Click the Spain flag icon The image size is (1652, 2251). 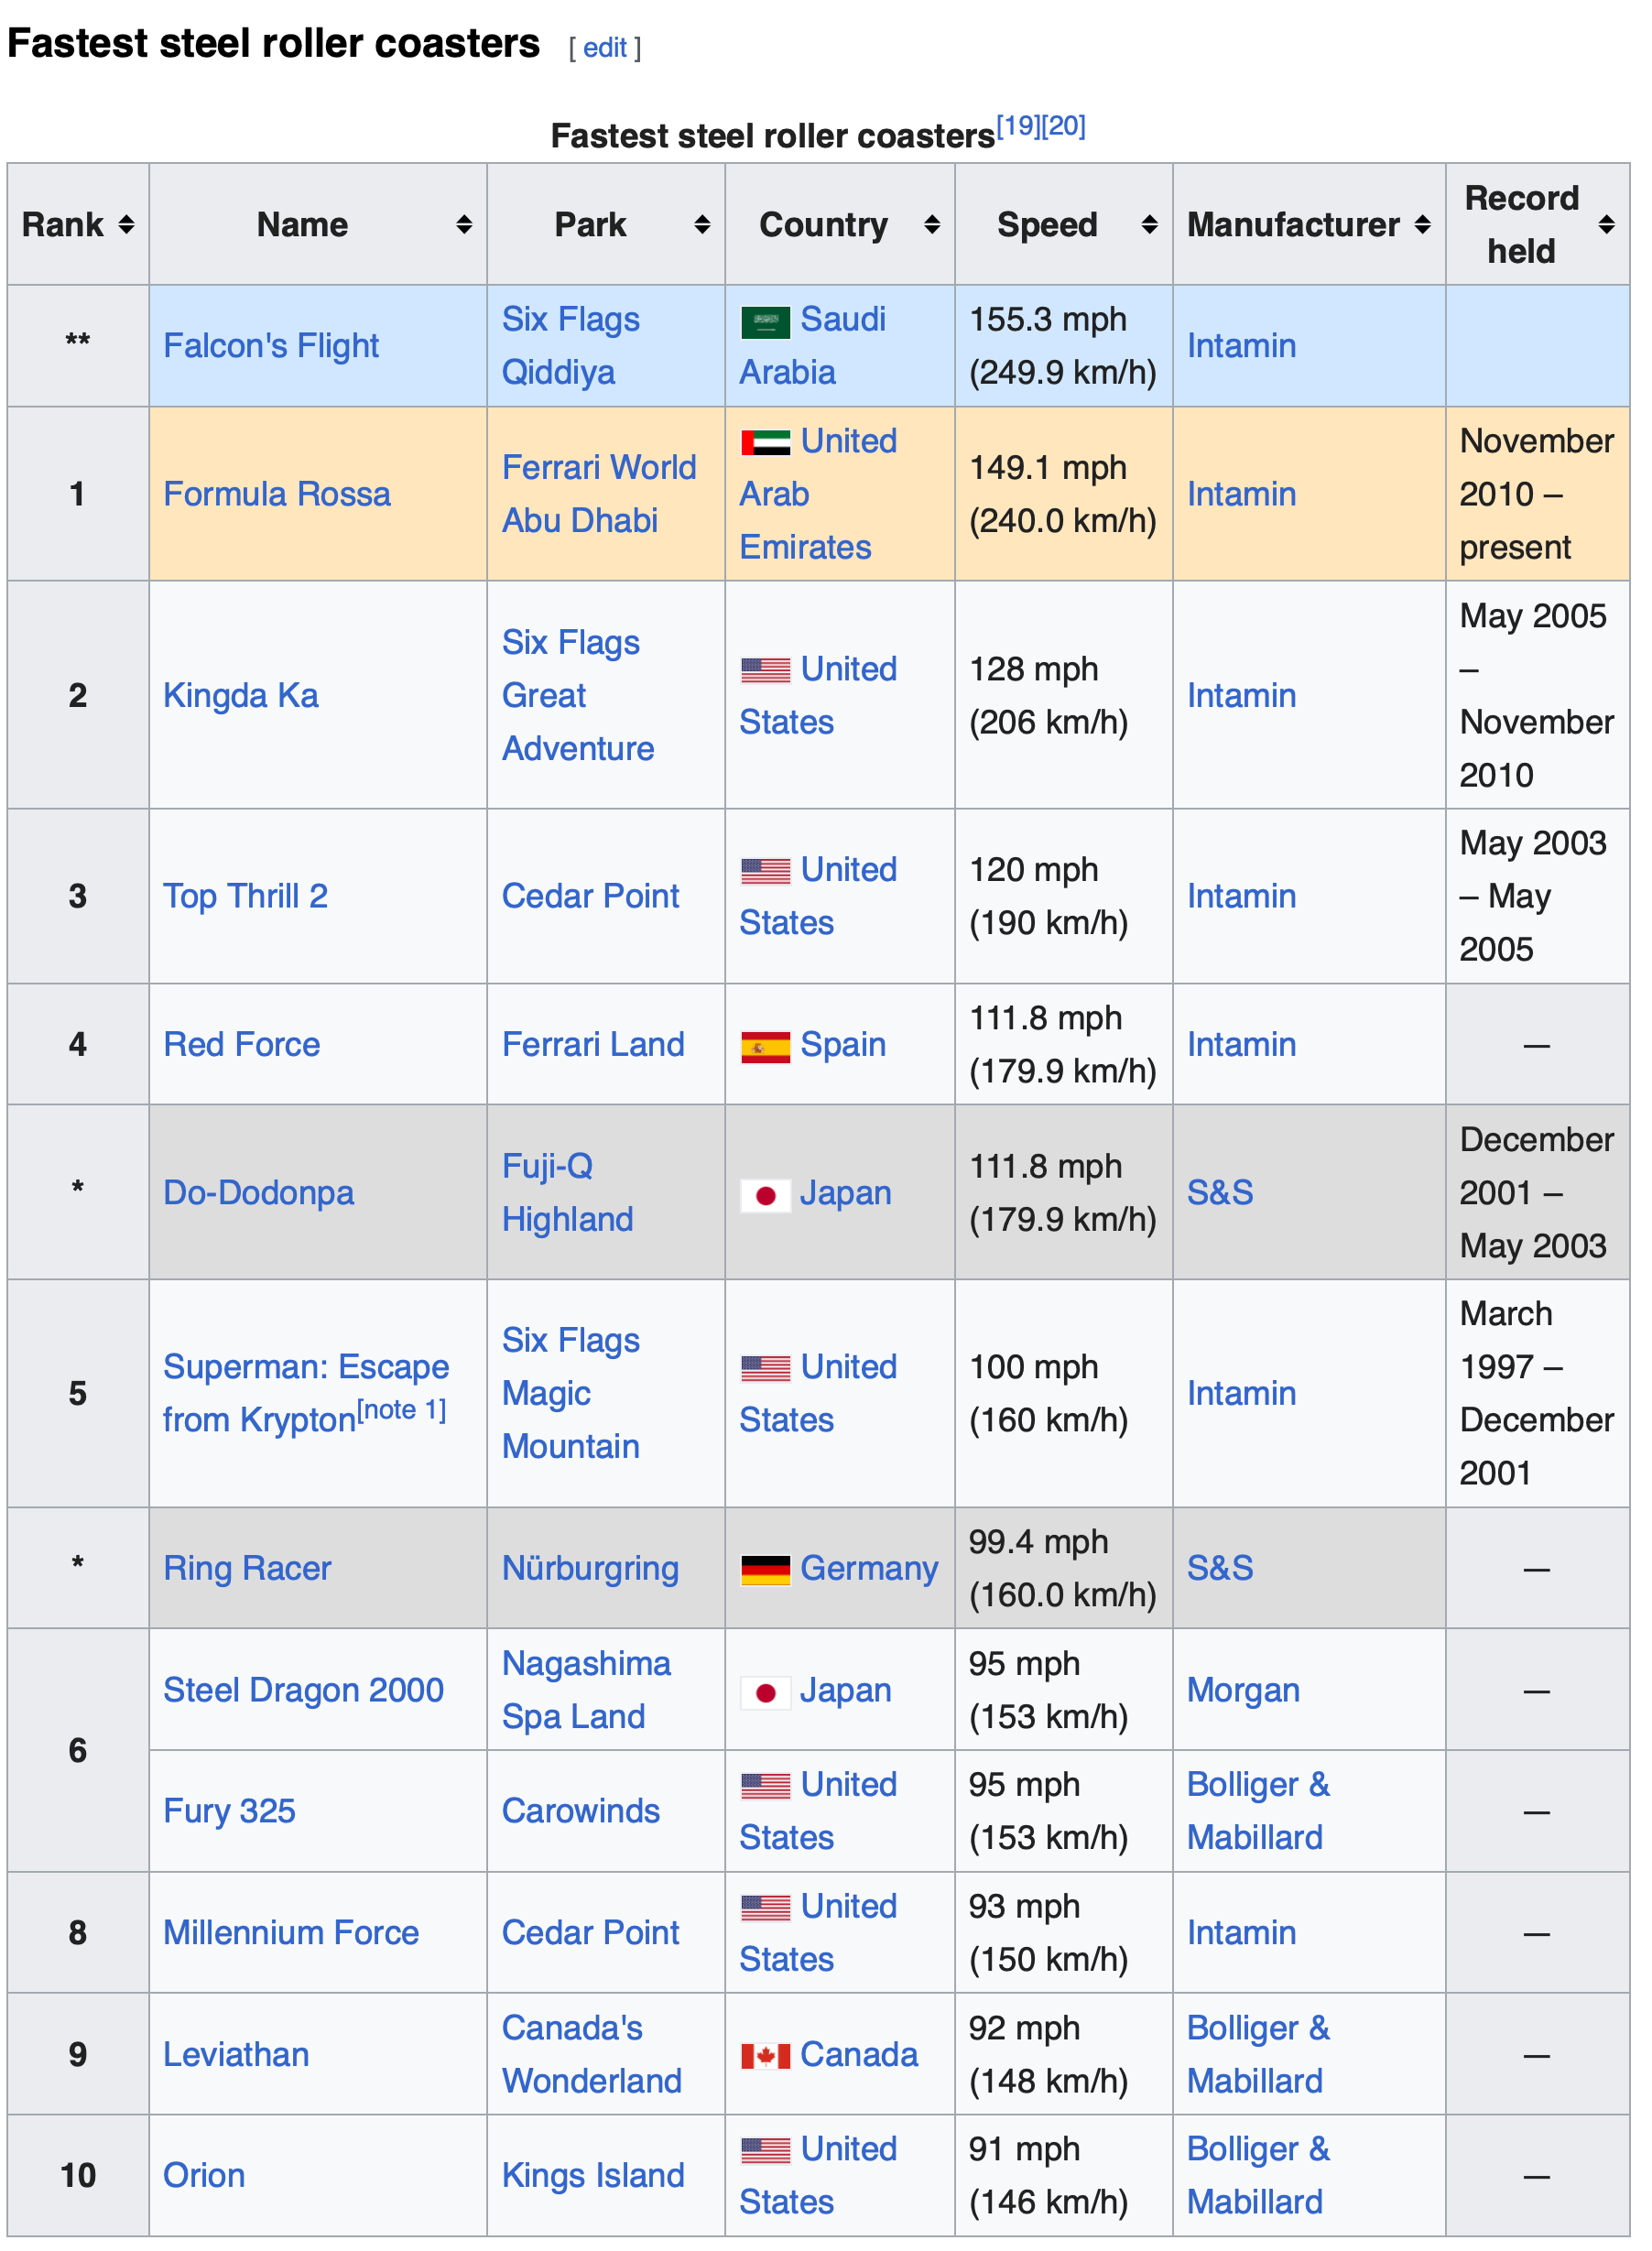[x=765, y=1046]
